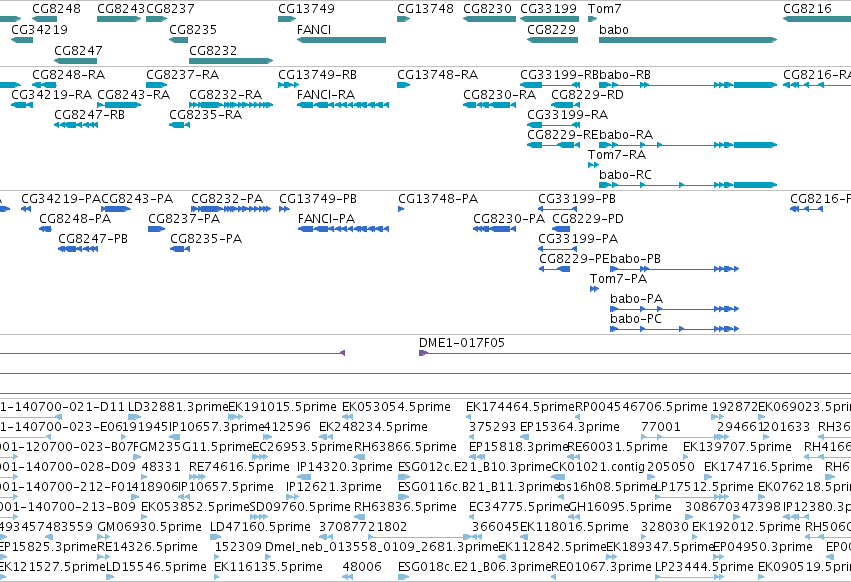Click protein babo-PC

click(675, 328)
